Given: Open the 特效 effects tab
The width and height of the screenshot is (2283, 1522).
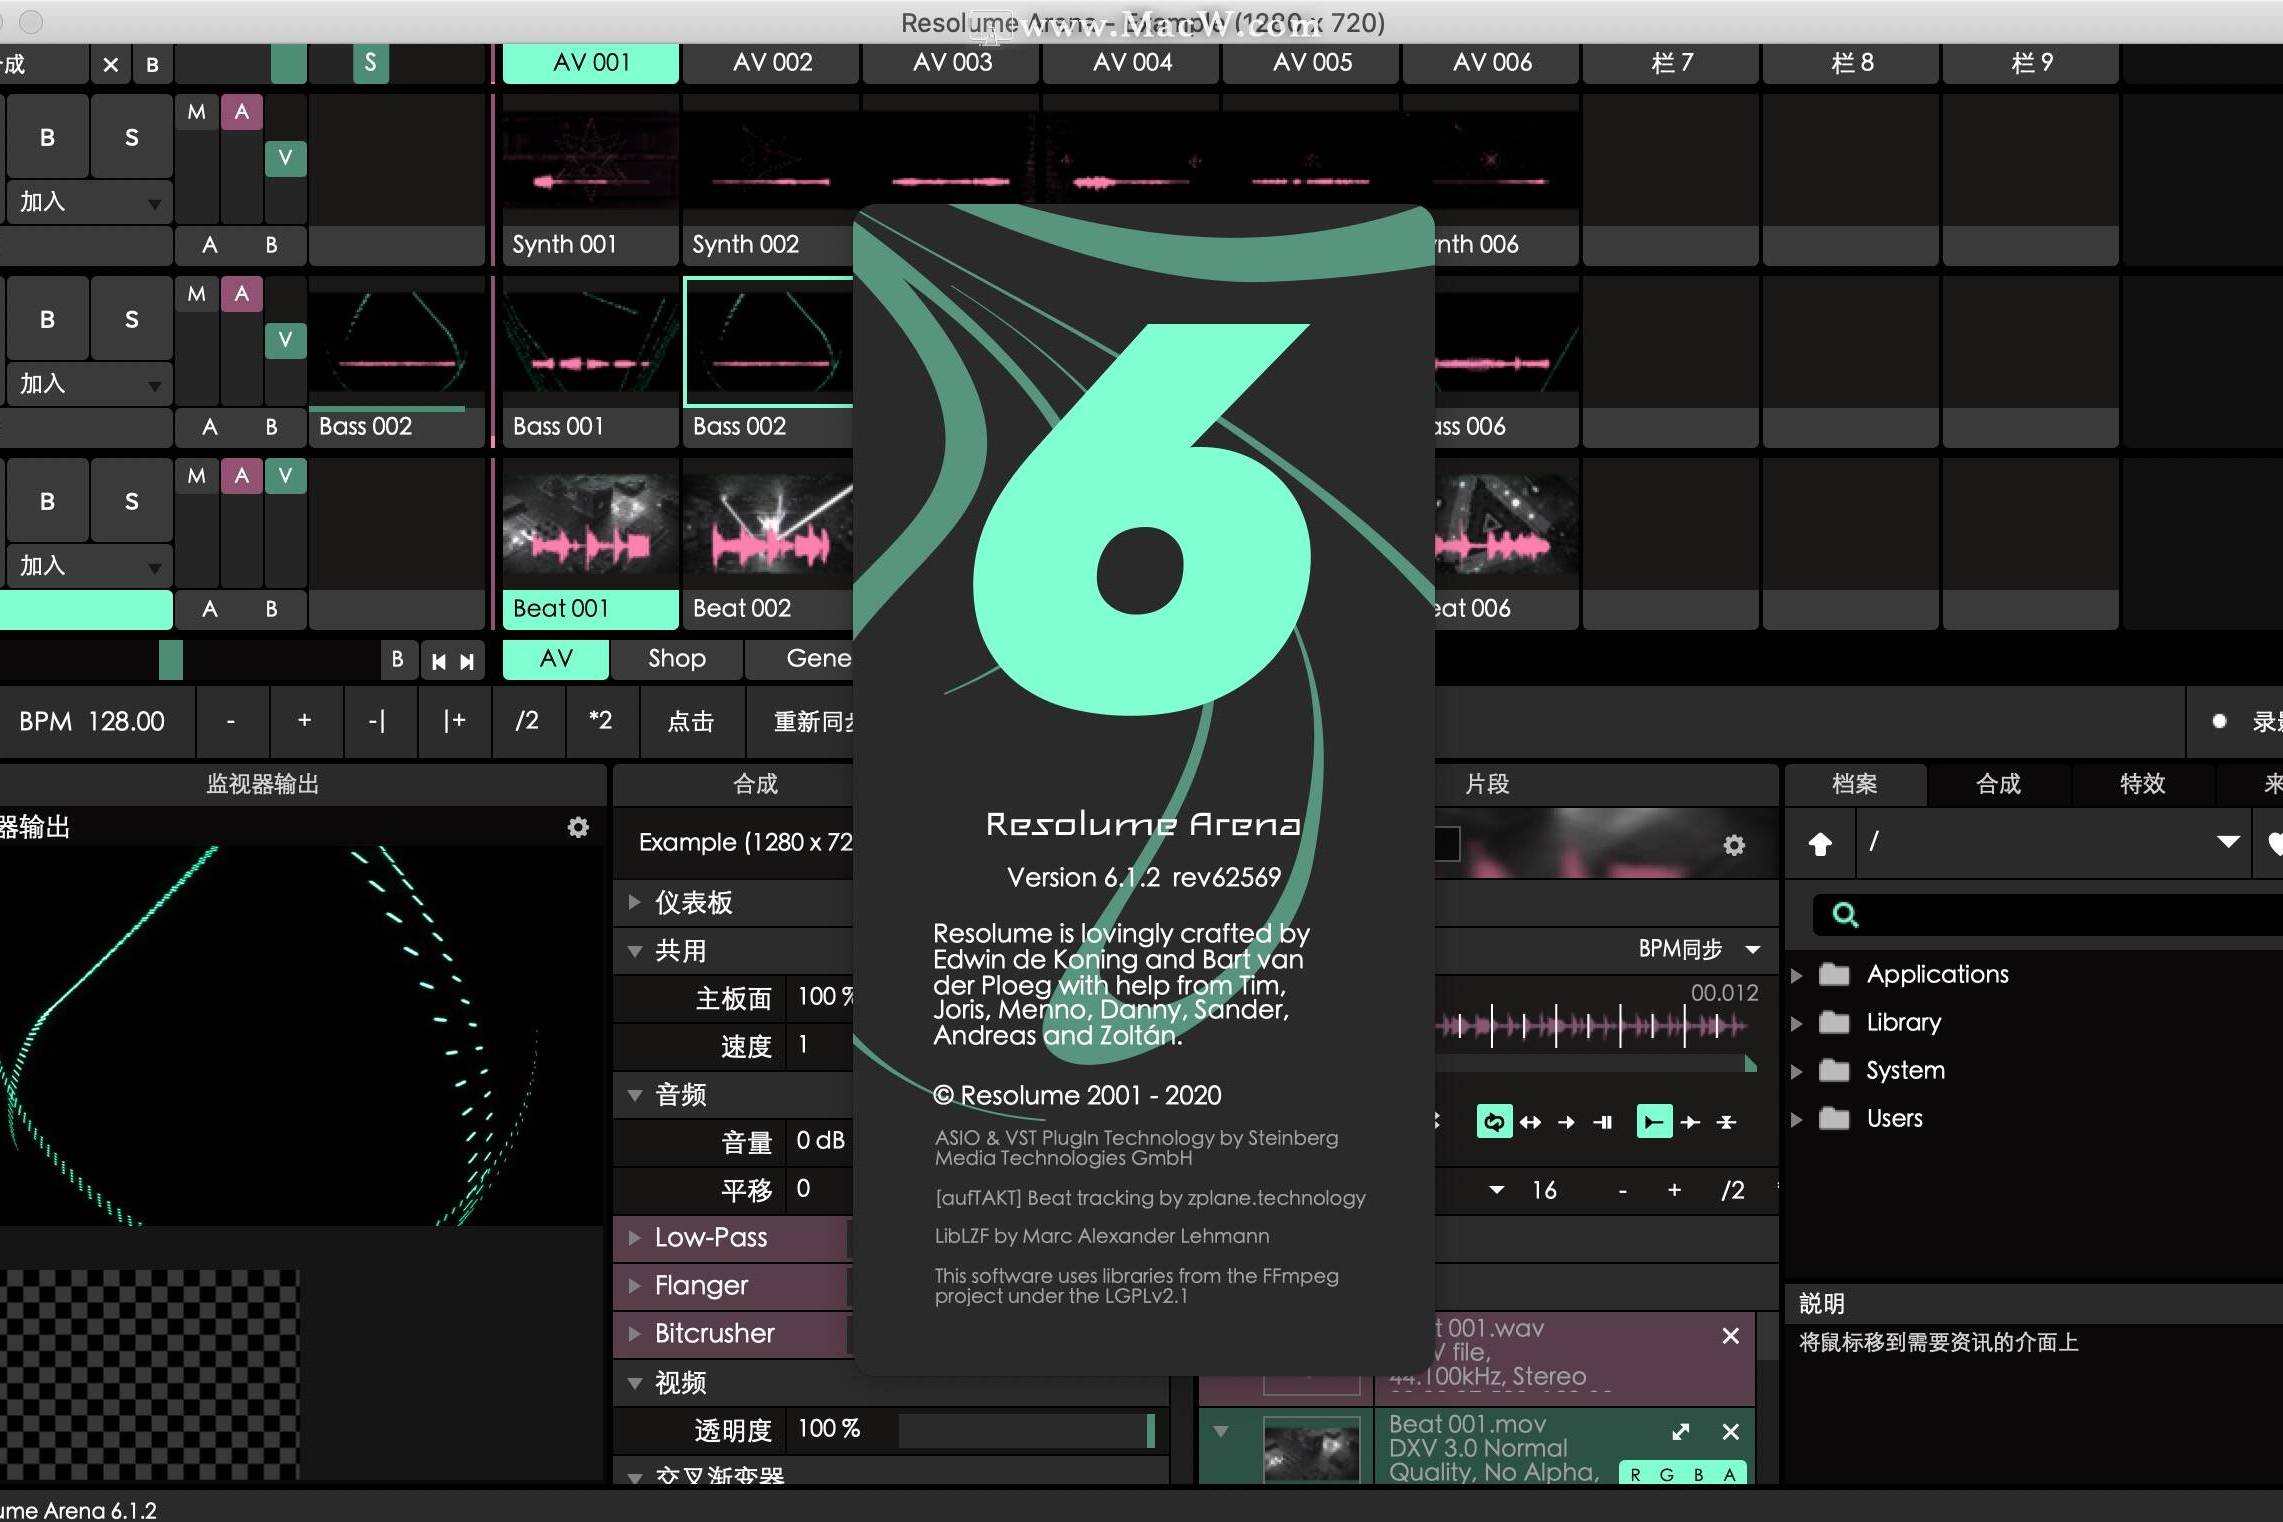Looking at the screenshot, I should (2142, 784).
